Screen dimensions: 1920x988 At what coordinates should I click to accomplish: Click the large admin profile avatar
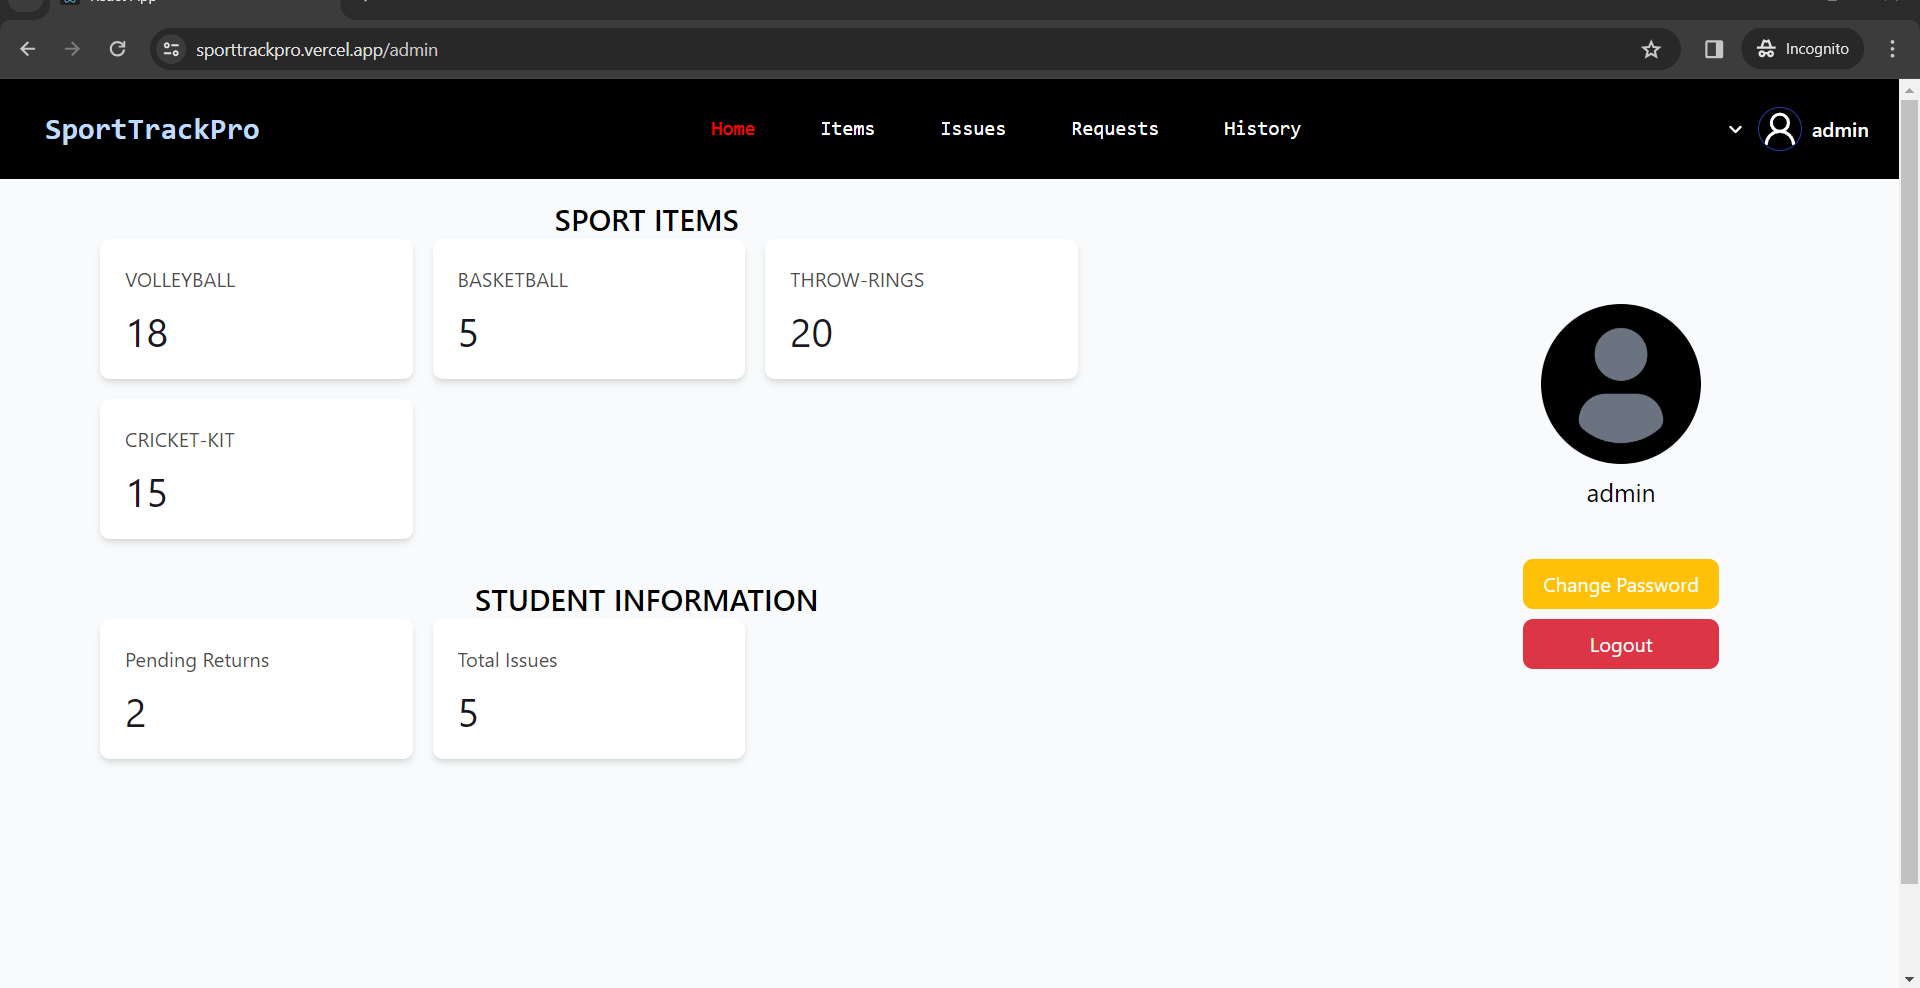point(1621,384)
